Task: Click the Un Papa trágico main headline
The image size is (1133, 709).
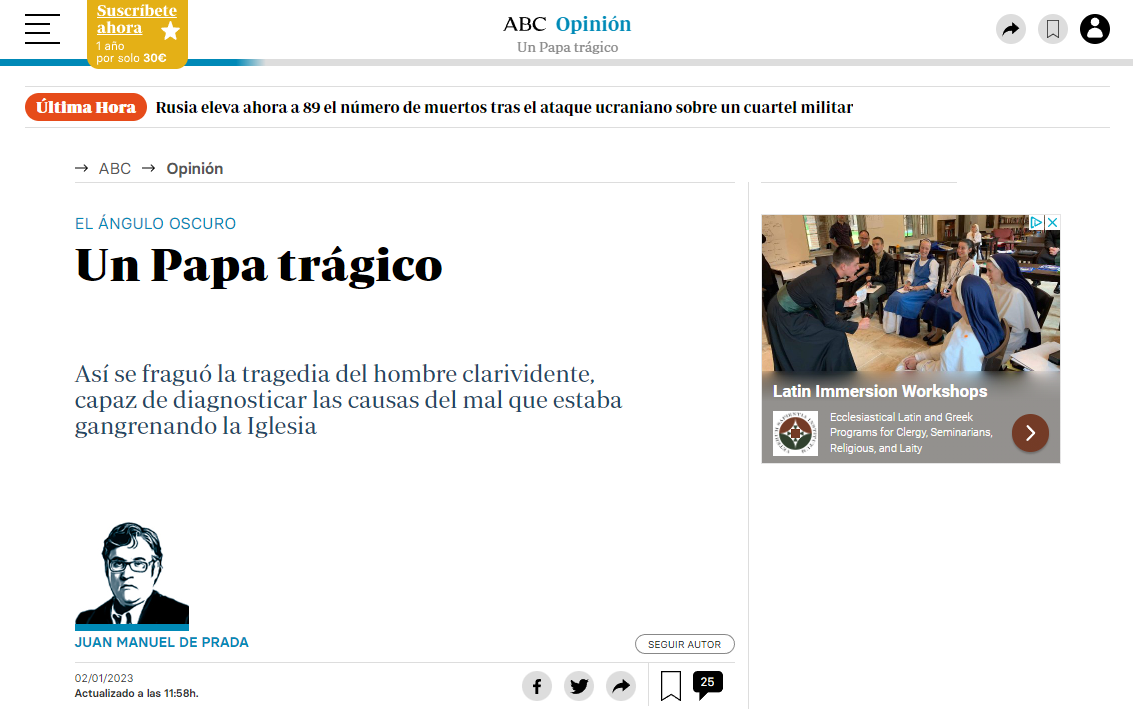Action: 259,265
